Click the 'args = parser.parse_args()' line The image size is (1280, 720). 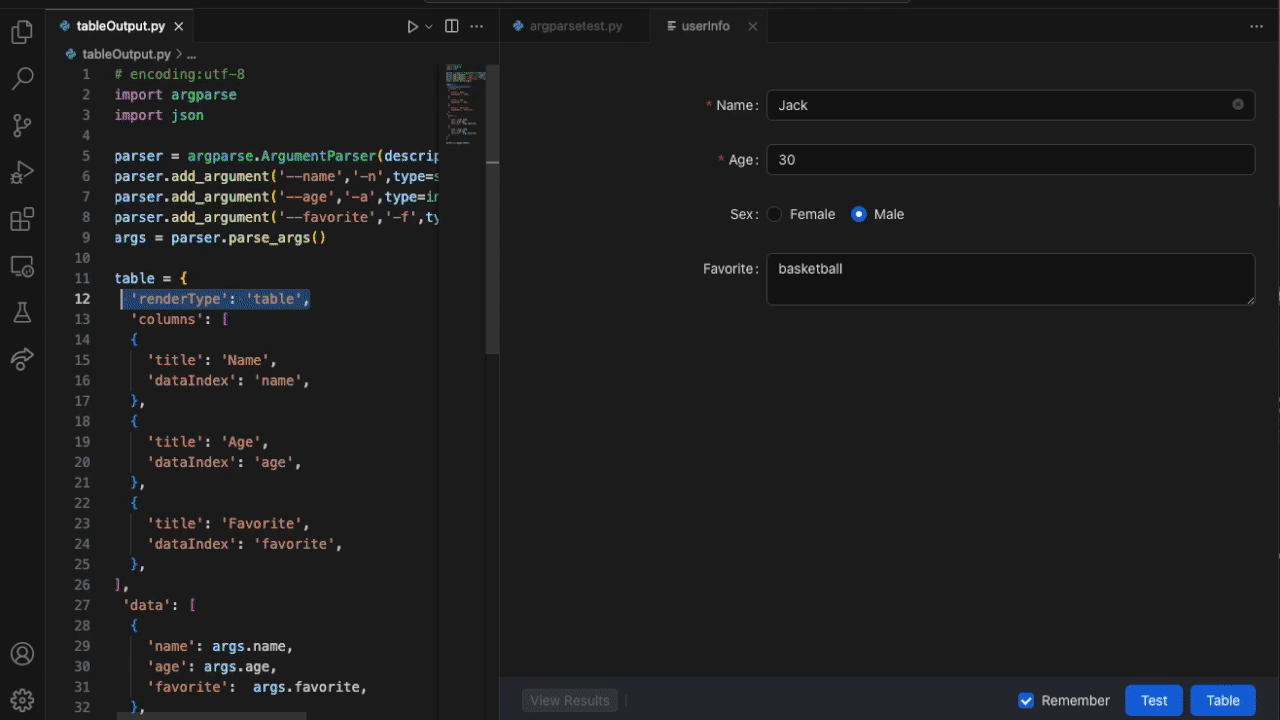[220, 238]
